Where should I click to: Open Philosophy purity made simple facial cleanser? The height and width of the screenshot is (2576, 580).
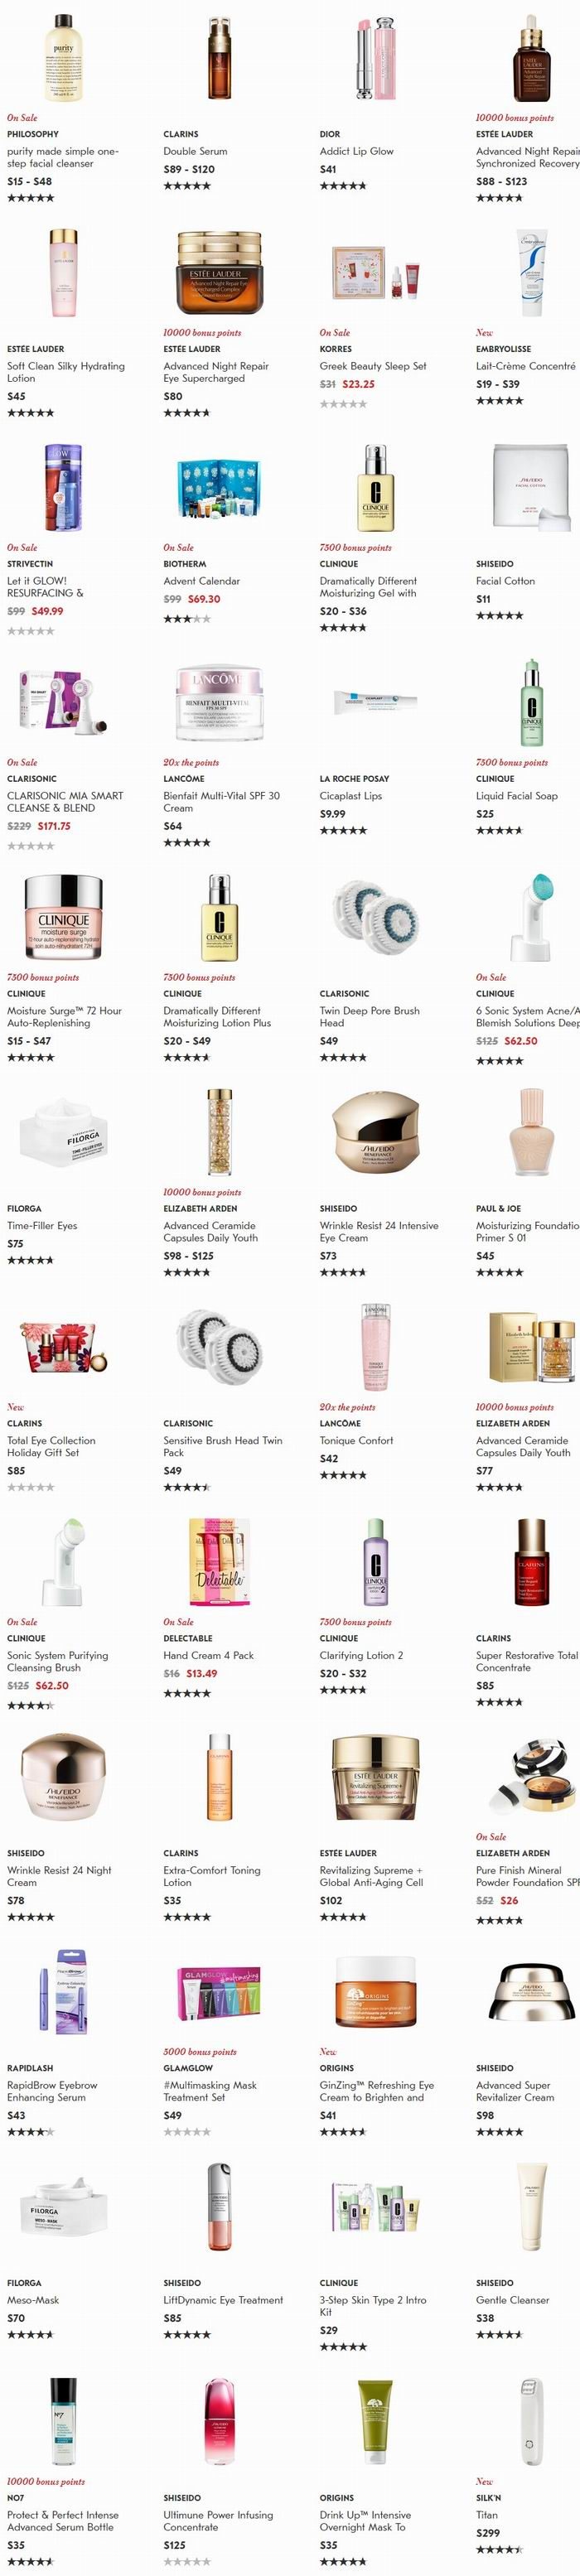(62, 157)
